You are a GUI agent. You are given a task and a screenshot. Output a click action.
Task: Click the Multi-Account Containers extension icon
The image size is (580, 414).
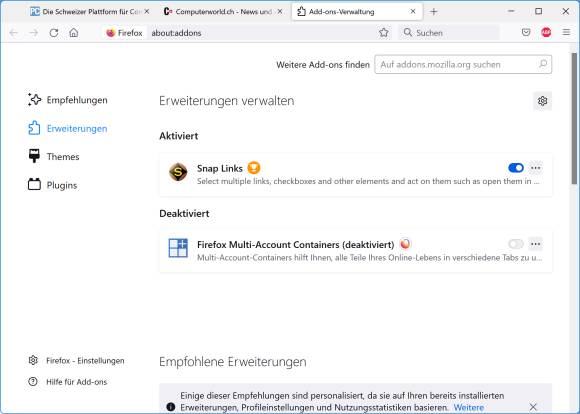click(178, 248)
